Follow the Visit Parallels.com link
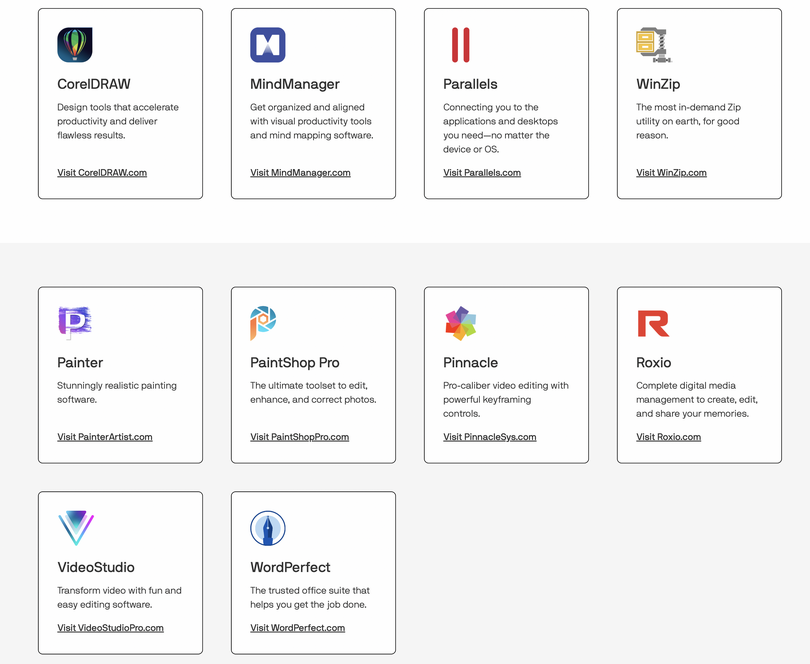 click(x=482, y=173)
